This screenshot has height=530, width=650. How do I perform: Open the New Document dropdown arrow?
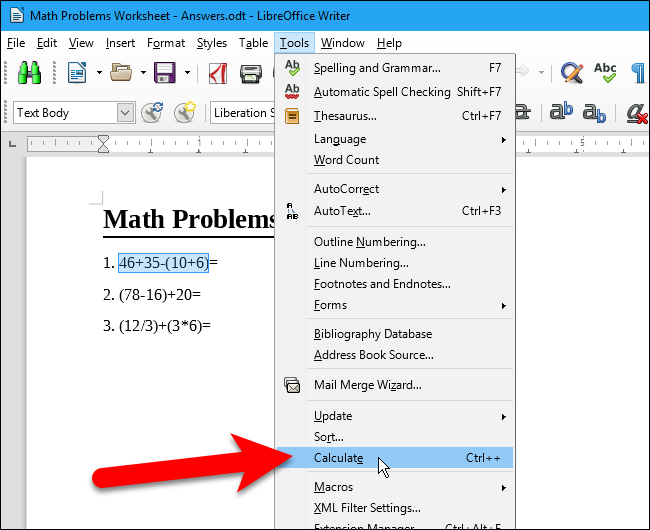pos(99,73)
